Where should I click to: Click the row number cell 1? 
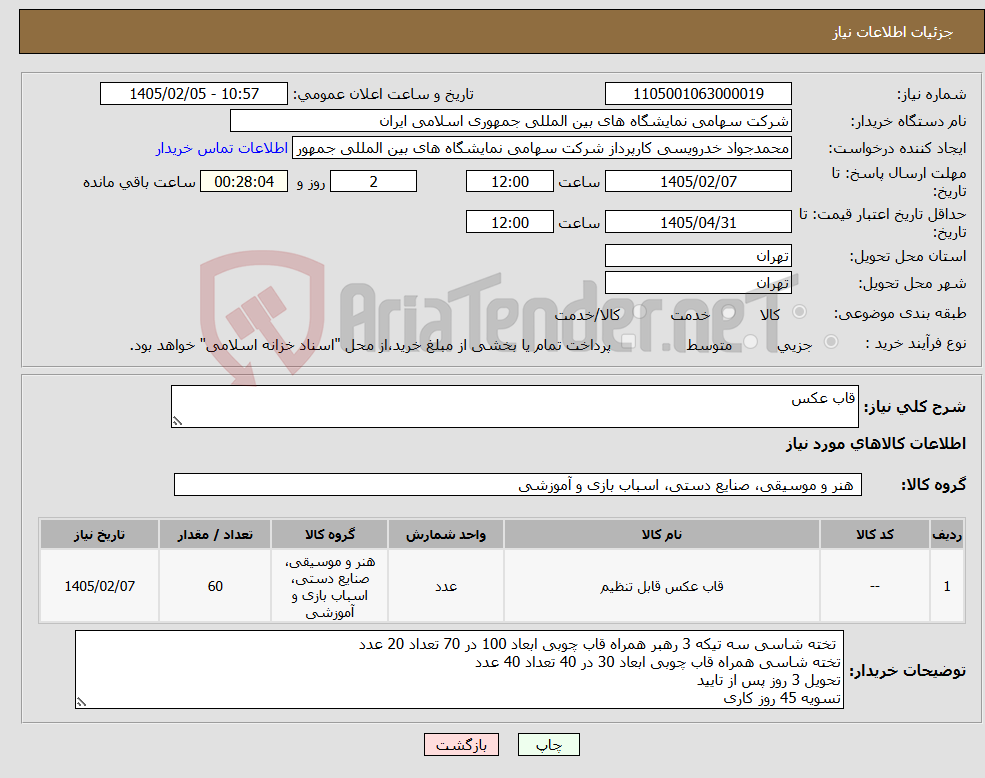(x=947, y=586)
